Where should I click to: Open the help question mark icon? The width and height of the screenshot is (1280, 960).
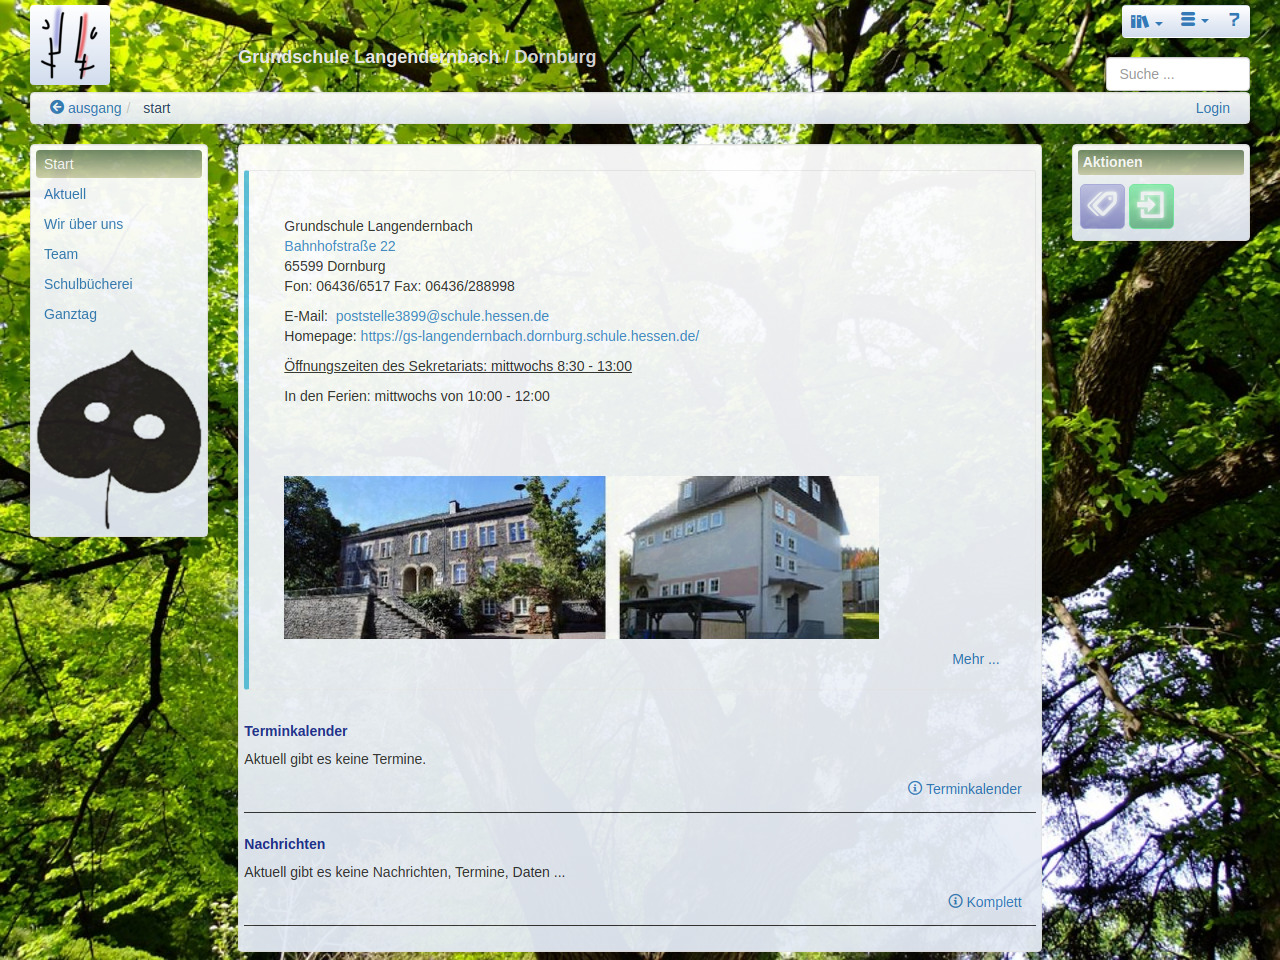1234,21
